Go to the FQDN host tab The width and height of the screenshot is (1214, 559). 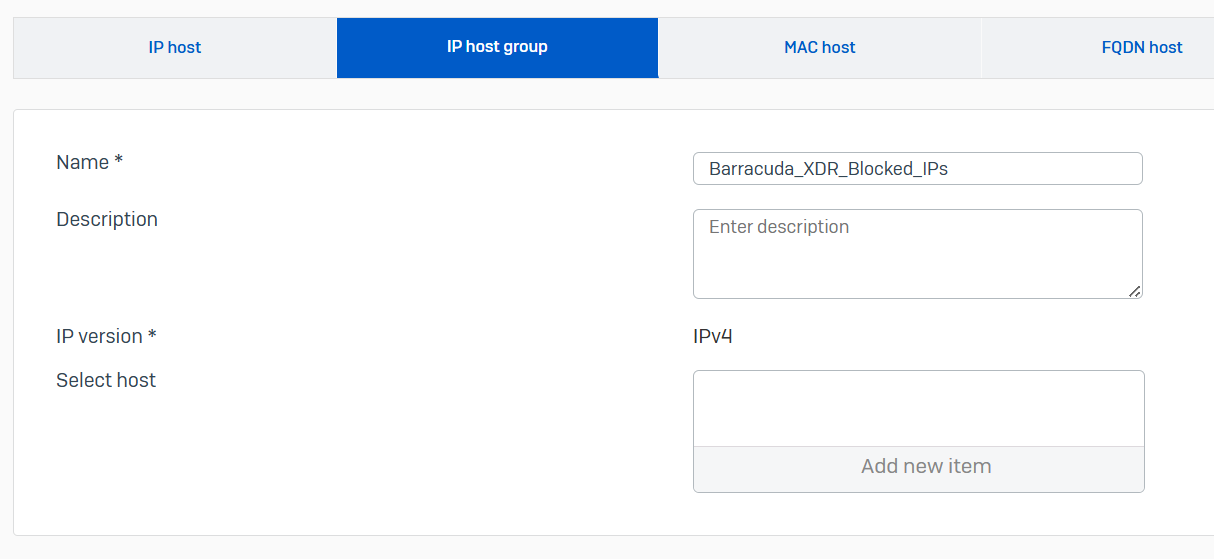(x=1141, y=47)
